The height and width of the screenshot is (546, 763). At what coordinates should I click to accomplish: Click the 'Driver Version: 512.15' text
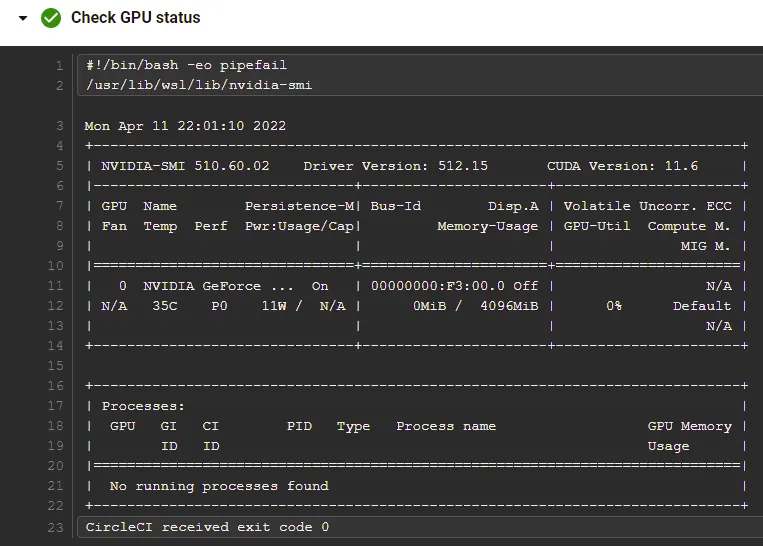[x=395, y=166]
